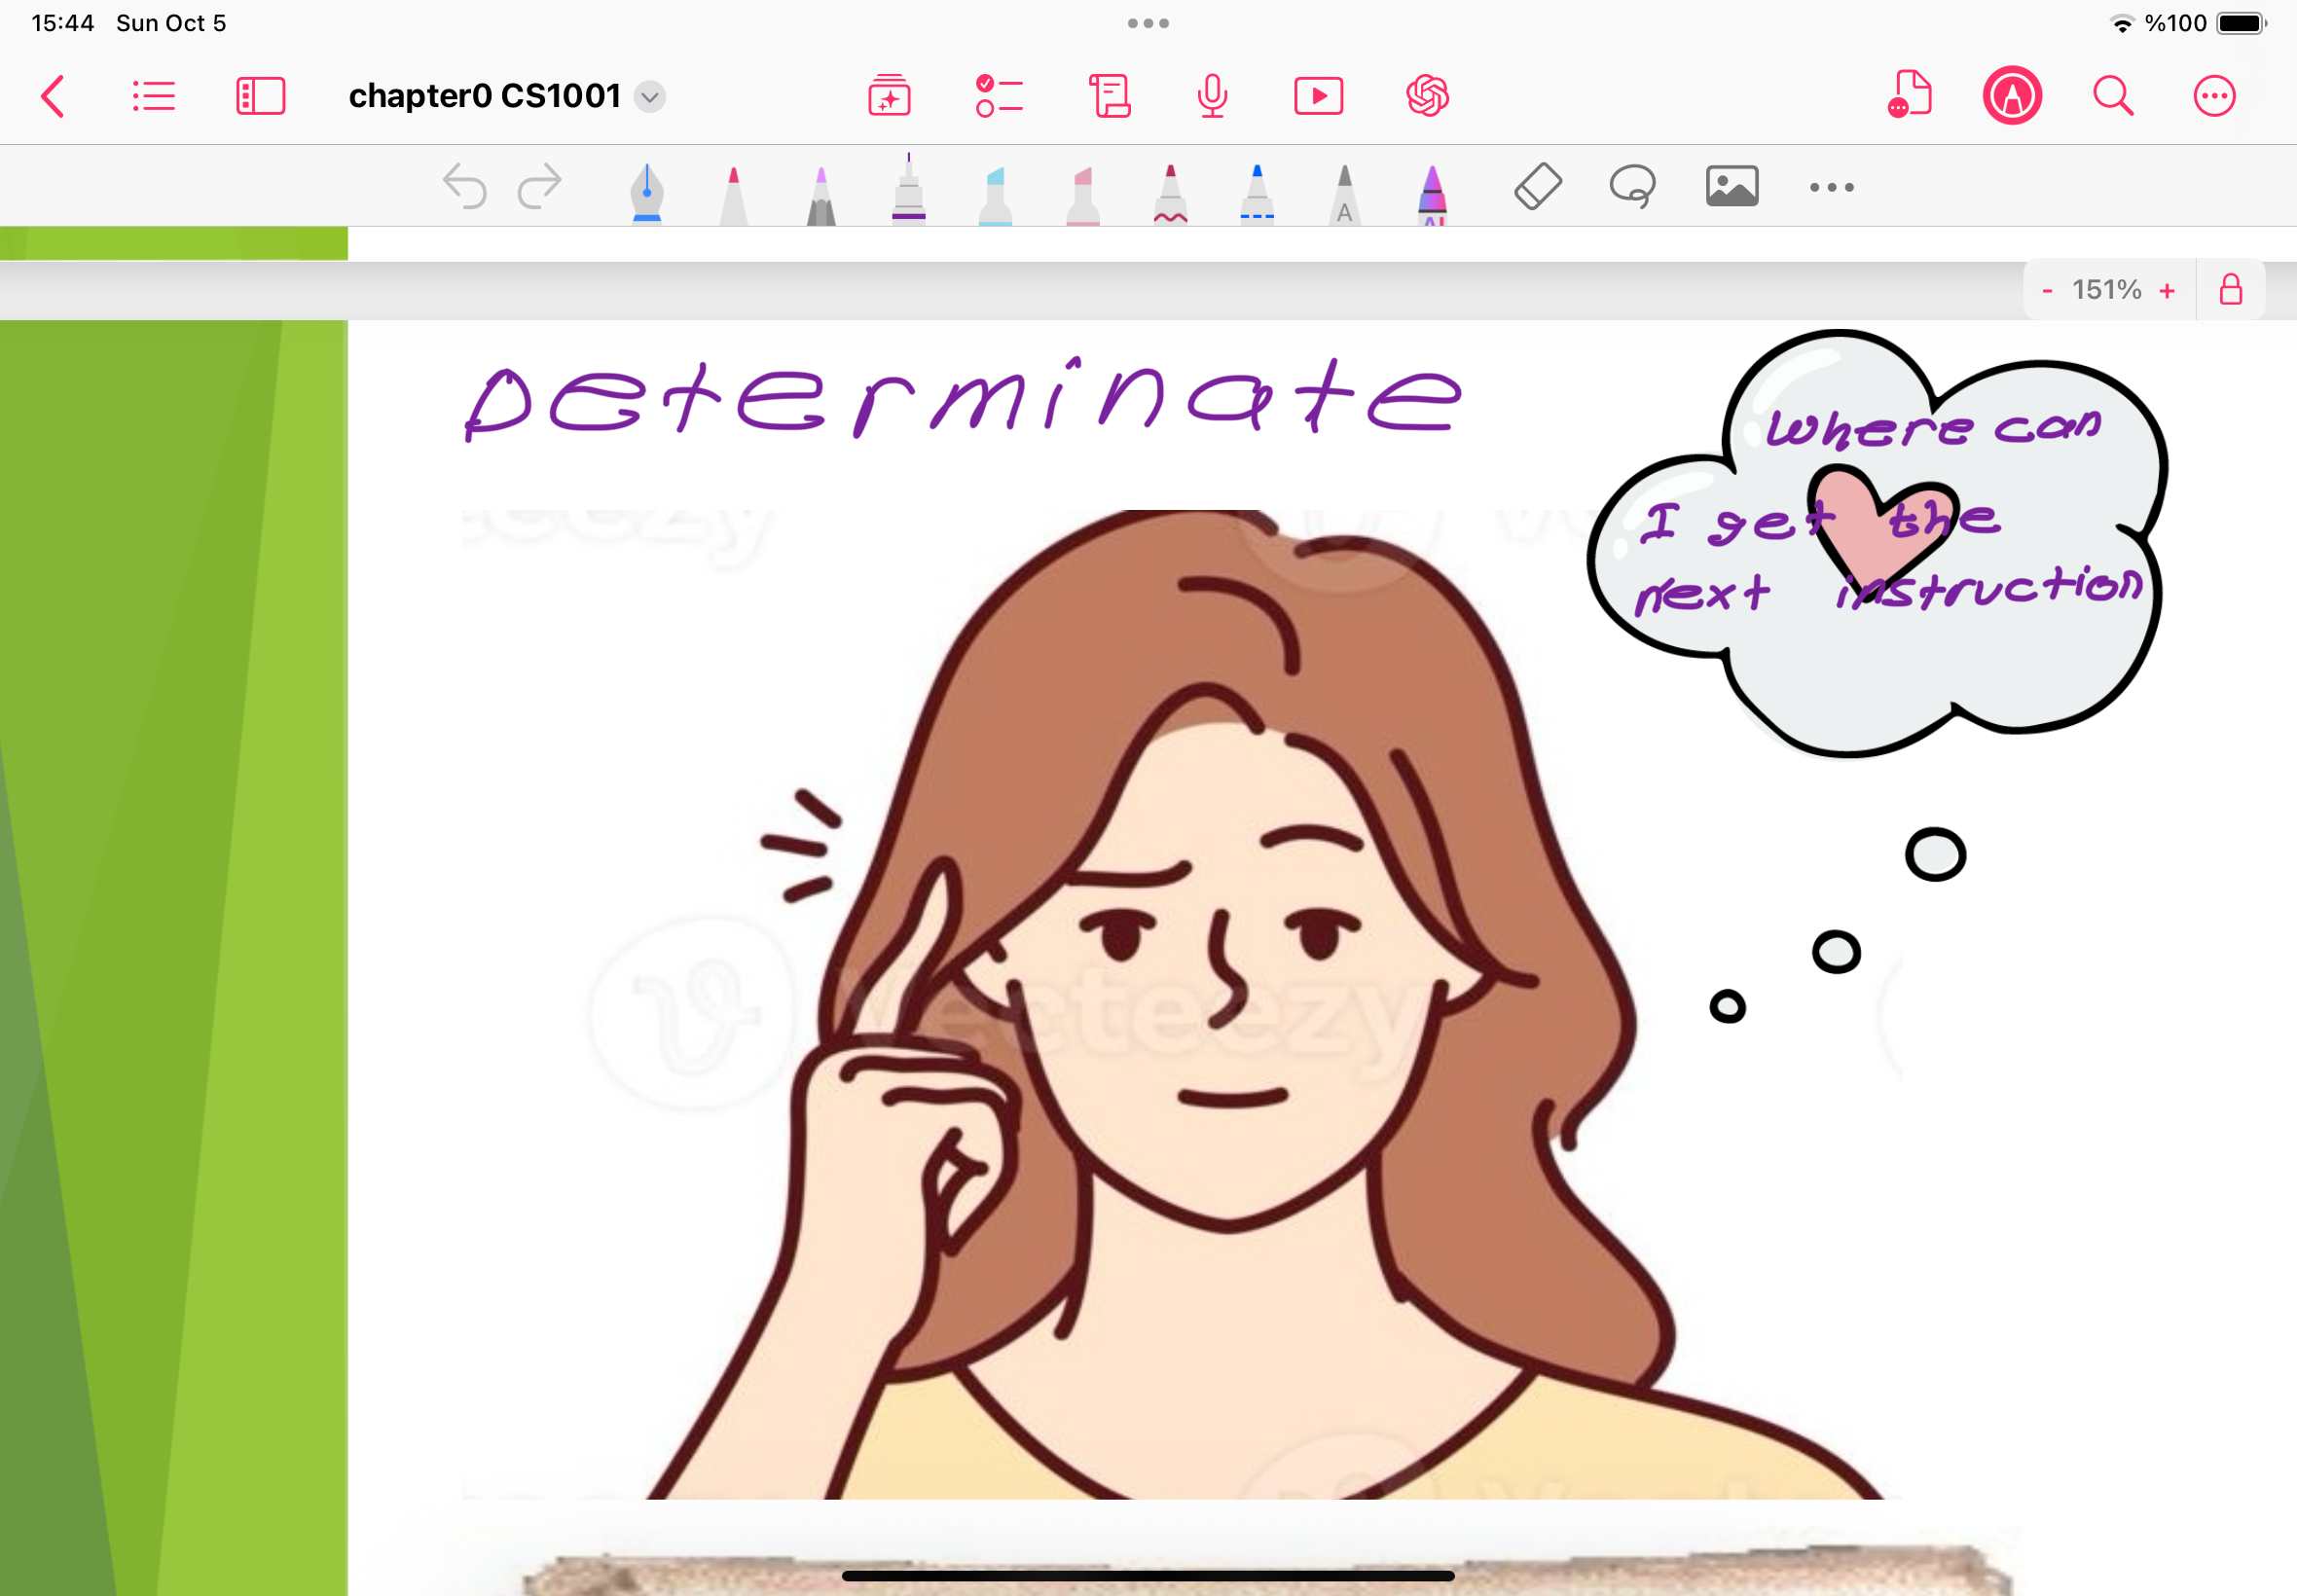Select the pink highlighter tool

click(1083, 194)
